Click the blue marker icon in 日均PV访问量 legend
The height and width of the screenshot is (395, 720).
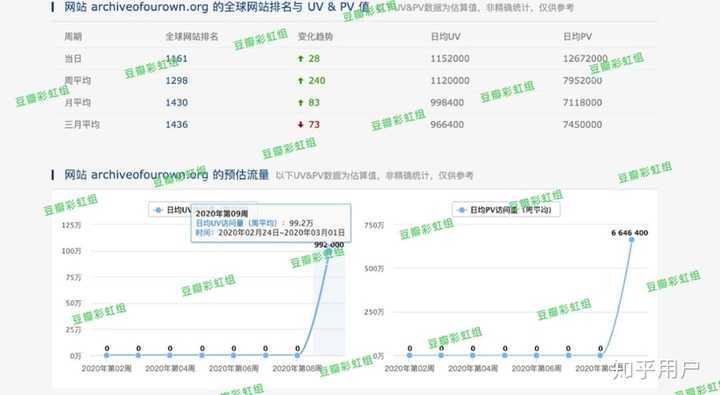pyautogui.click(x=462, y=210)
